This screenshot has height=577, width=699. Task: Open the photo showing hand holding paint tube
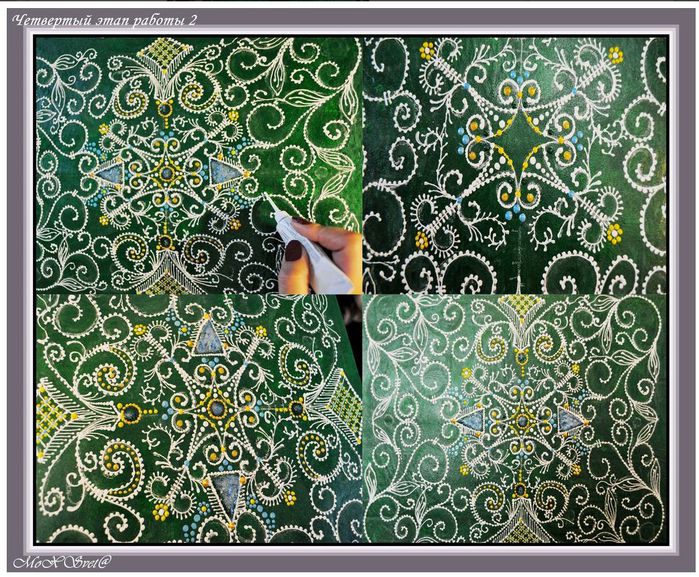[x=199, y=165]
